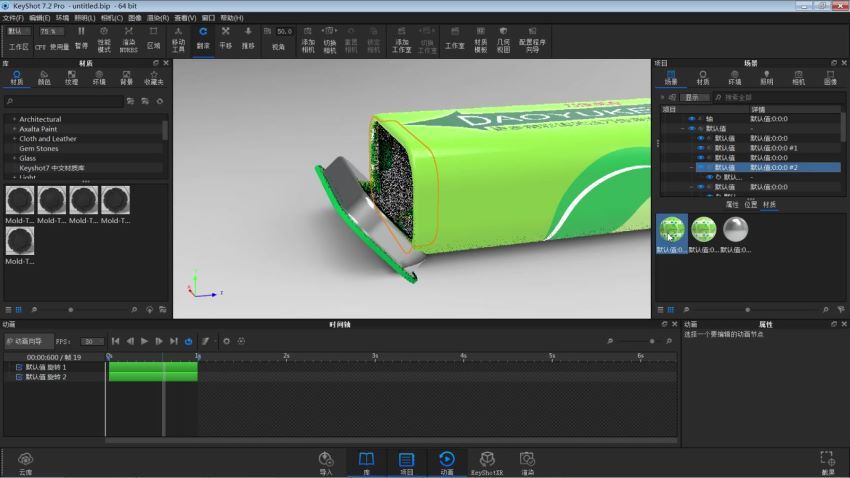
Task: Jump to animation end frame
Action: pos(173,341)
